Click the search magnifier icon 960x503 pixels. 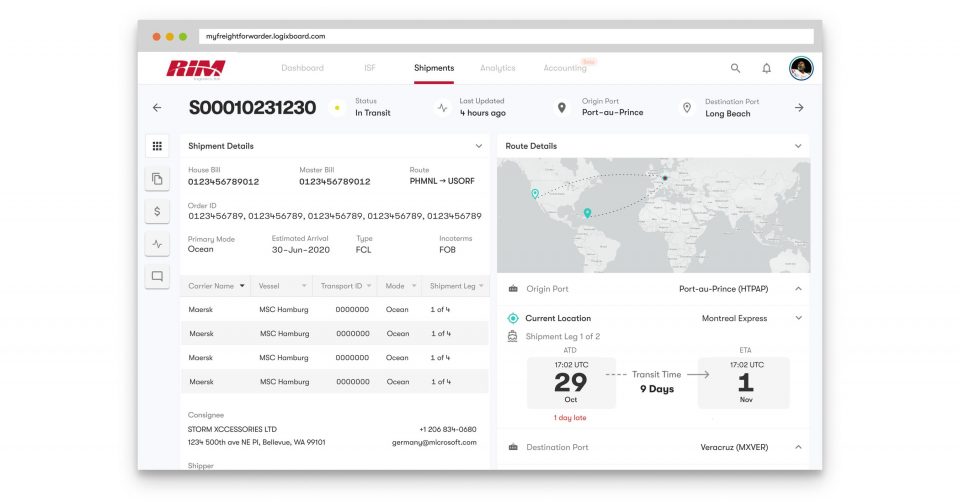(x=736, y=68)
